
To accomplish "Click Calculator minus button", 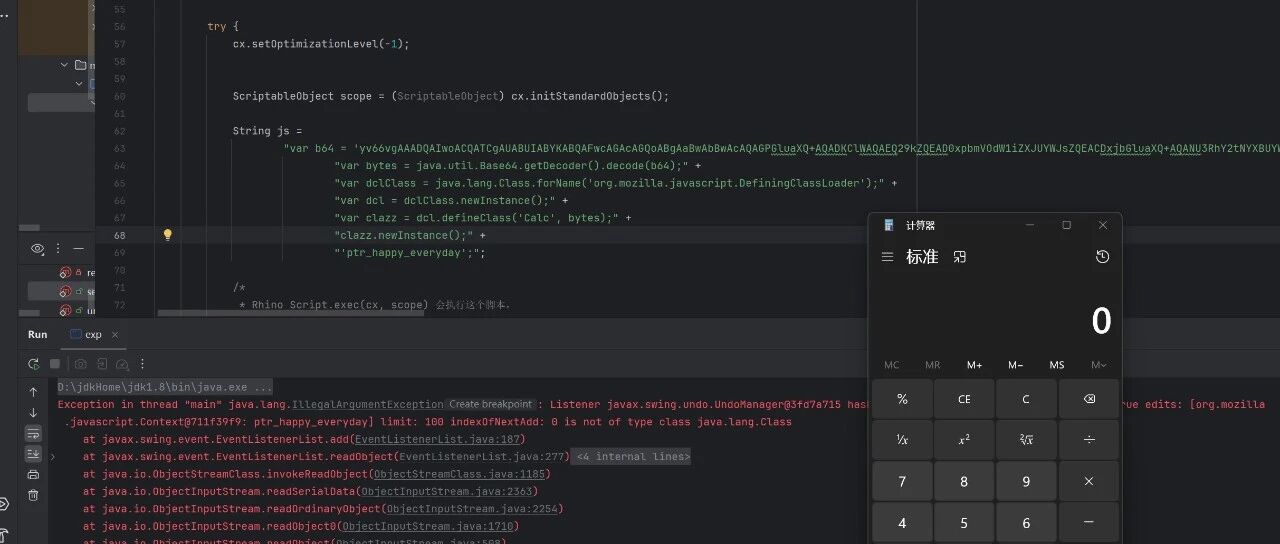I will pyautogui.click(x=1088, y=522).
